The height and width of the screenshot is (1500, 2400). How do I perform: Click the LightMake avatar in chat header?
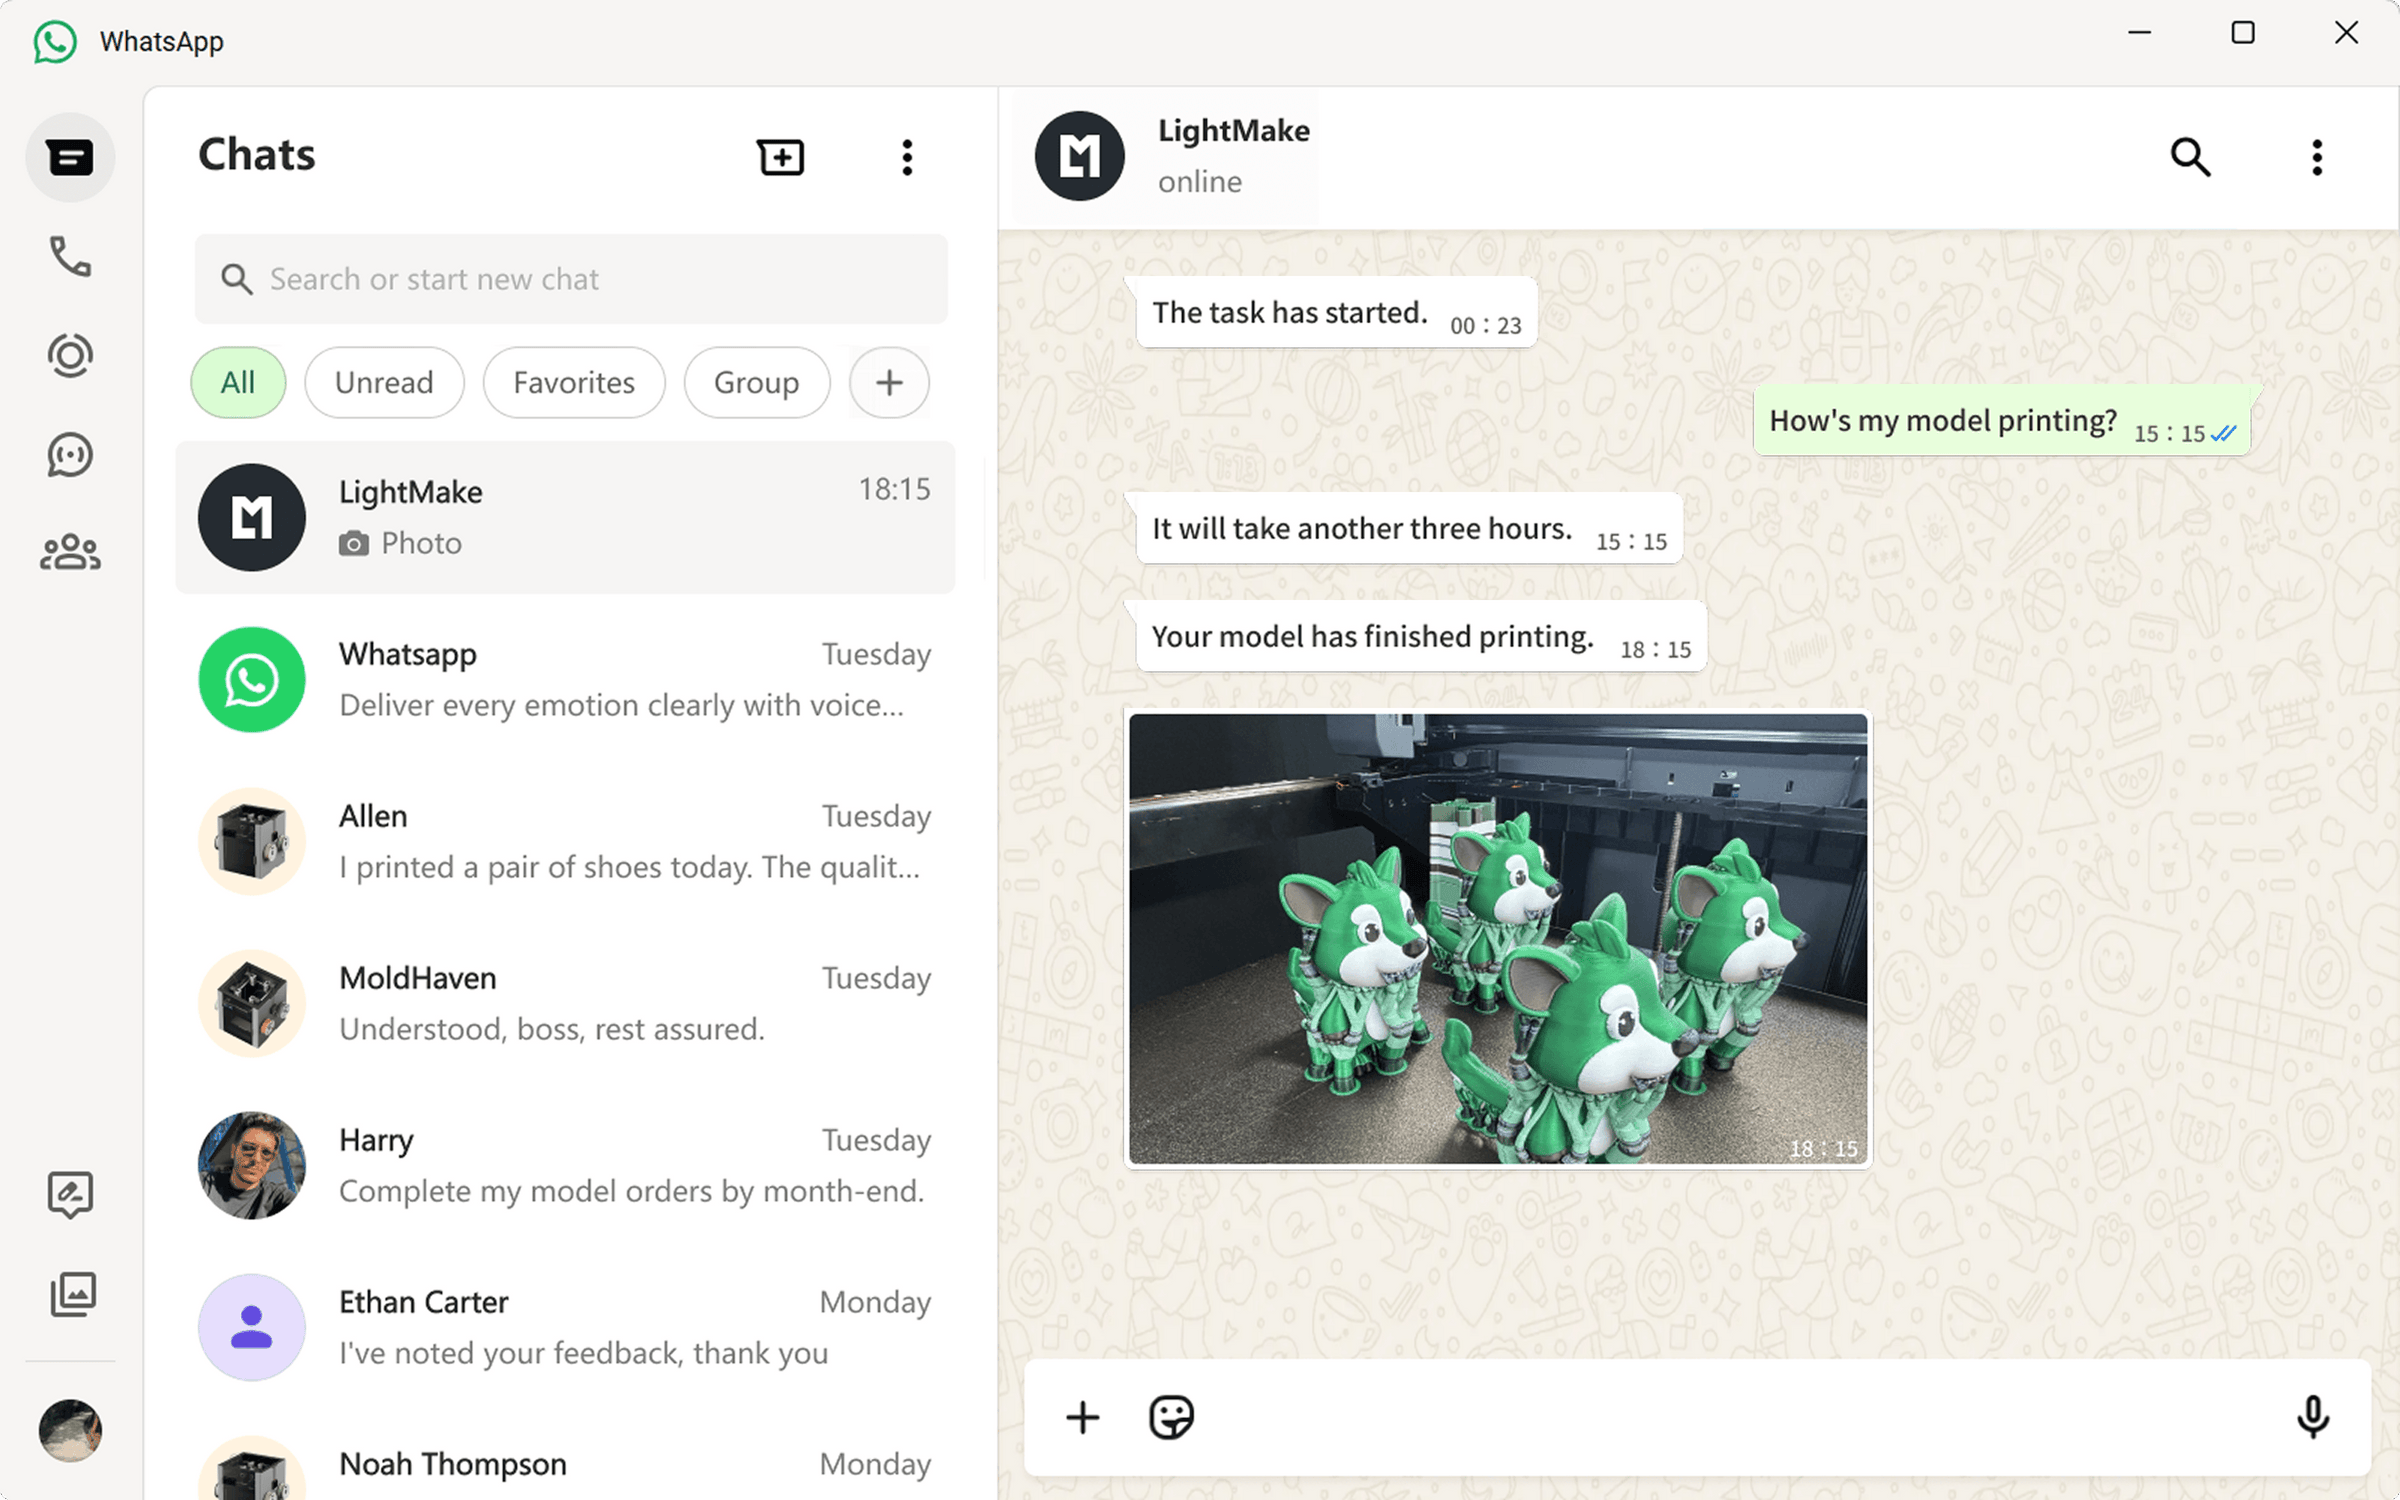click(1080, 156)
